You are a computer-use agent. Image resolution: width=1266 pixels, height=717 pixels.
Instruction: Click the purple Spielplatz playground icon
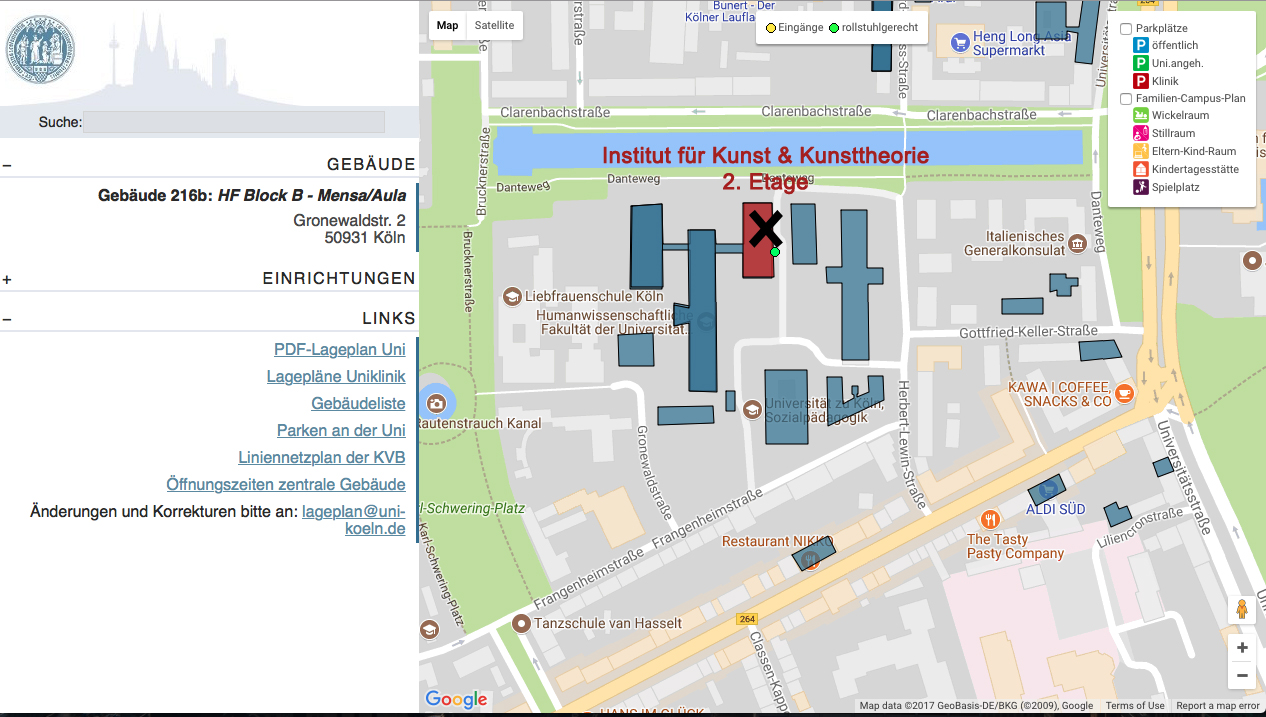pos(1140,187)
